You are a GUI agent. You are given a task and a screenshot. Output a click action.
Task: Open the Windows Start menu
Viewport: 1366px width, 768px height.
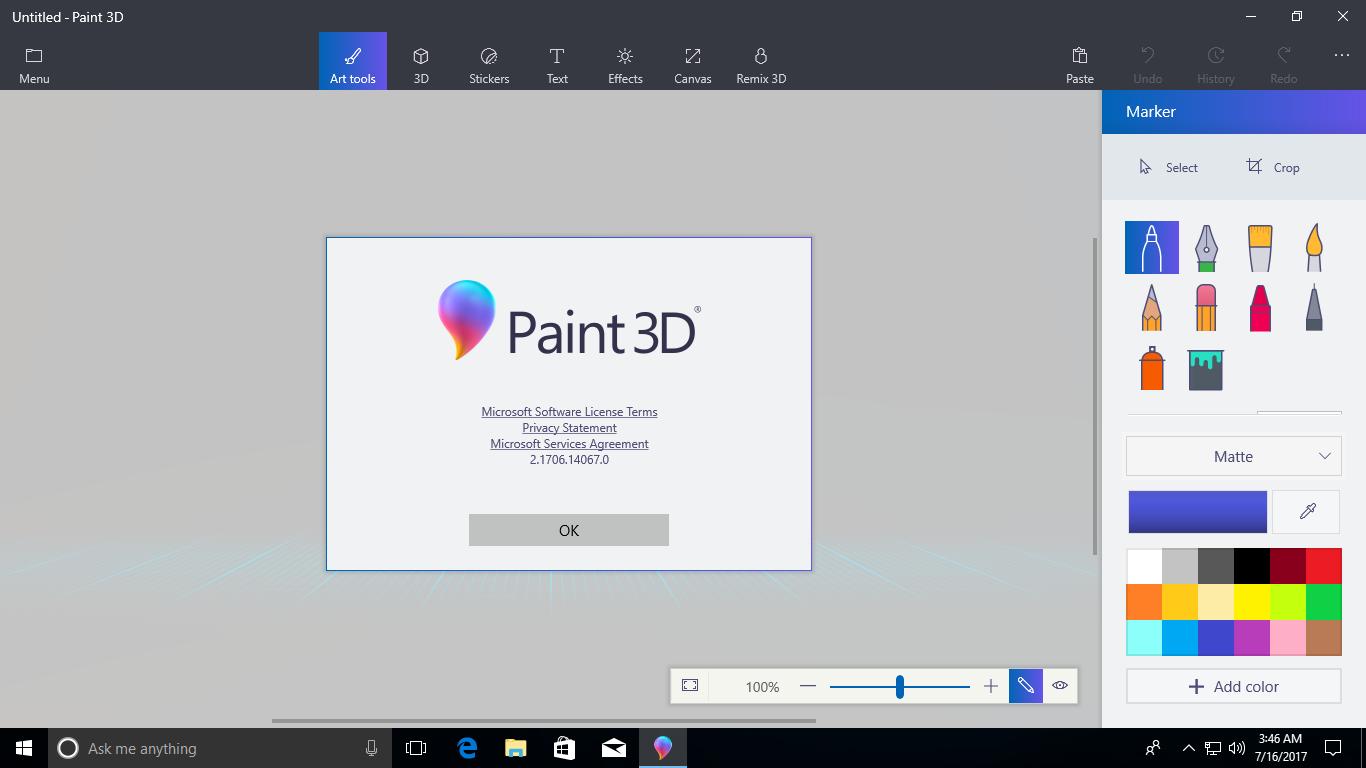(x=24, y=748)
